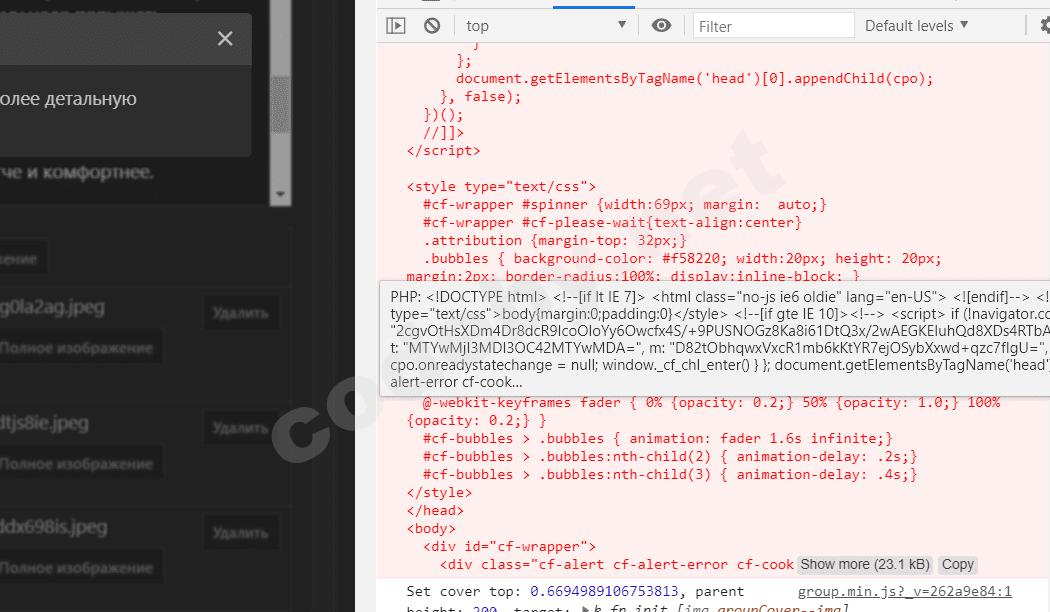Toggle the console sidebar panel icon

pyautogui.click(x=396, y=26)
